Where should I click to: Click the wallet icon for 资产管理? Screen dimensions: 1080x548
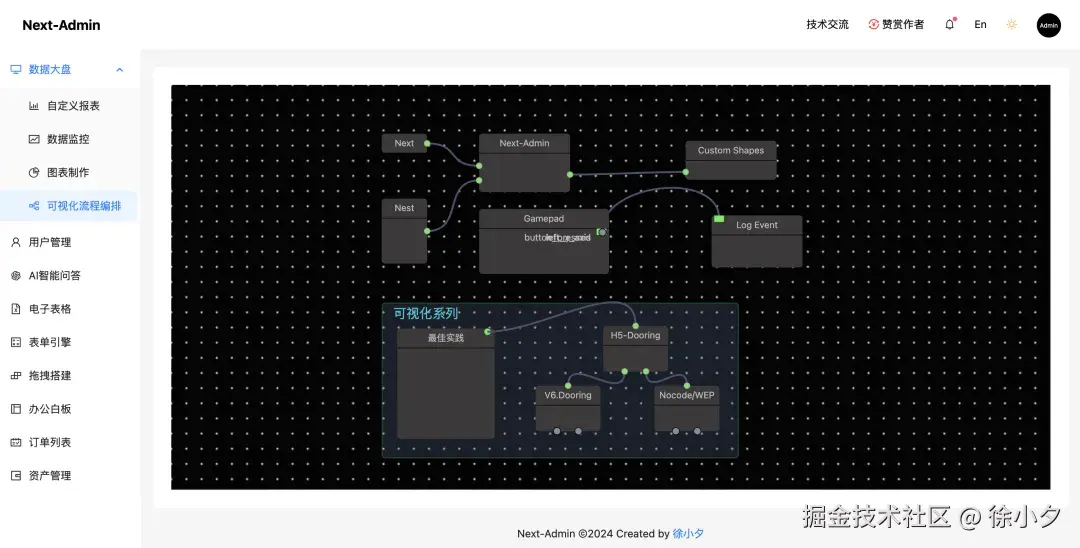pyautogui.click(x=16, y=476)
